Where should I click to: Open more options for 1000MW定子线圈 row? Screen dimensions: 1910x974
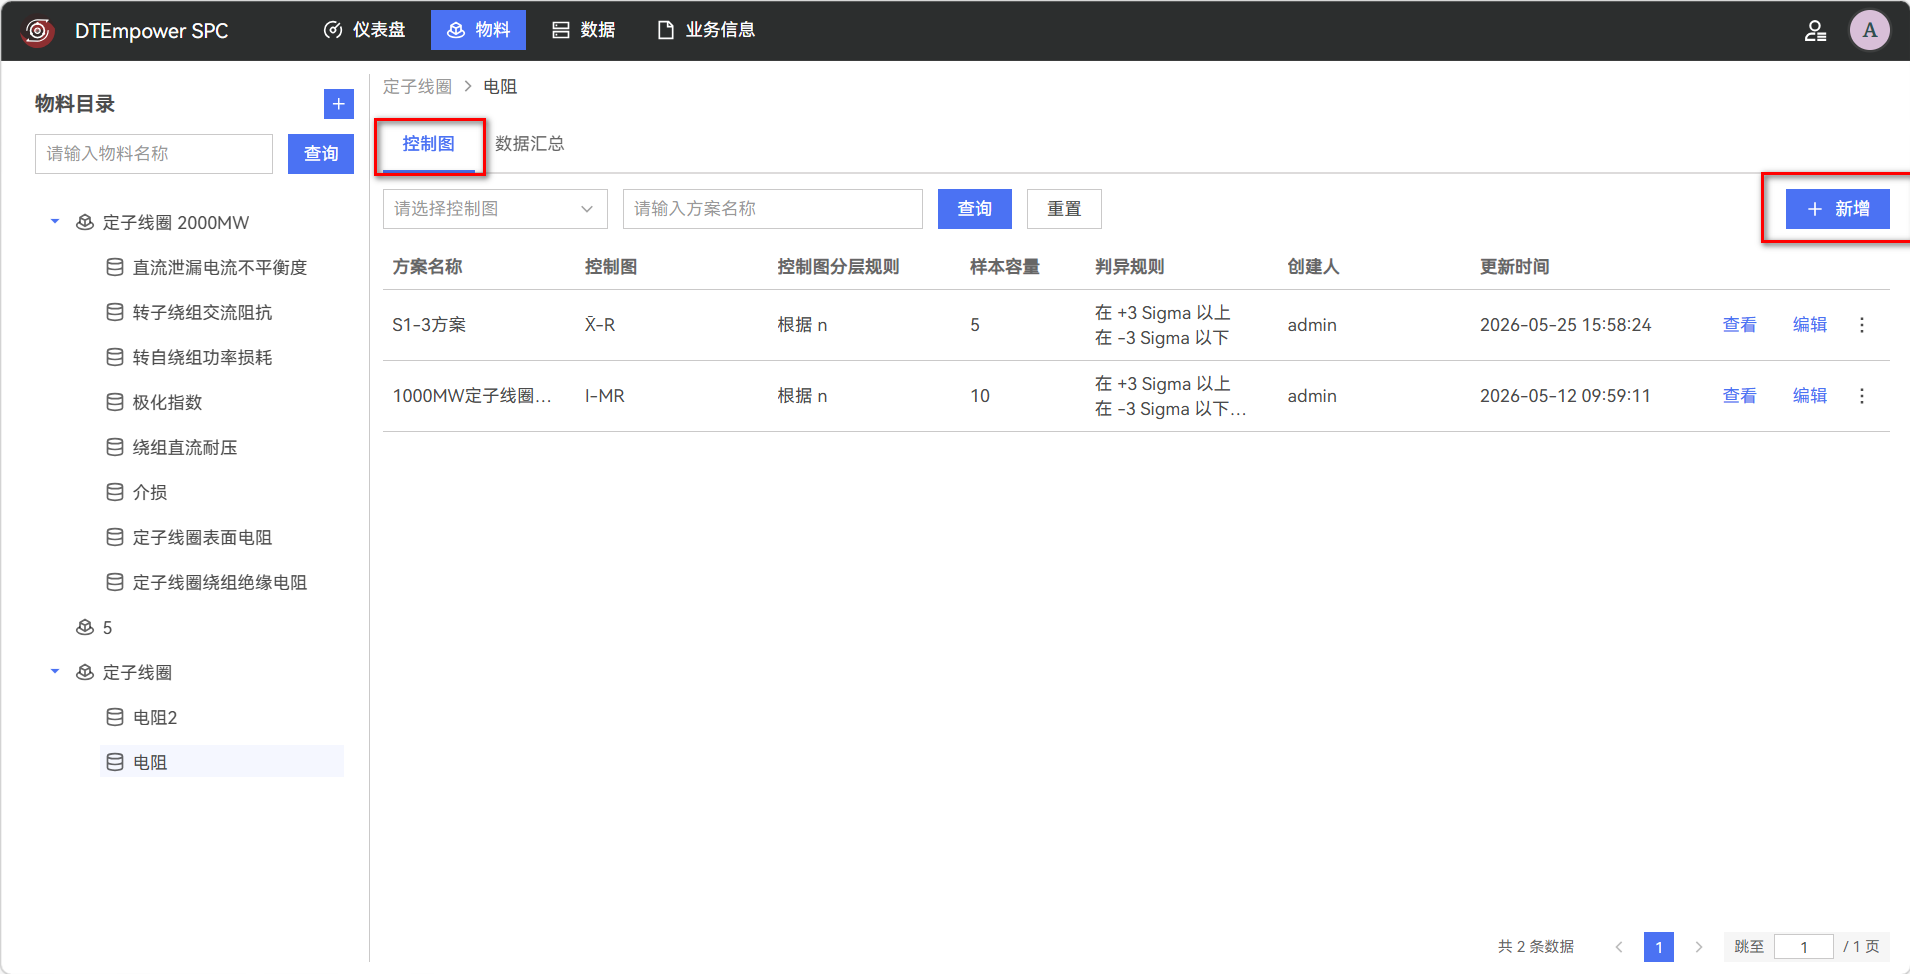click(1862, 396)
